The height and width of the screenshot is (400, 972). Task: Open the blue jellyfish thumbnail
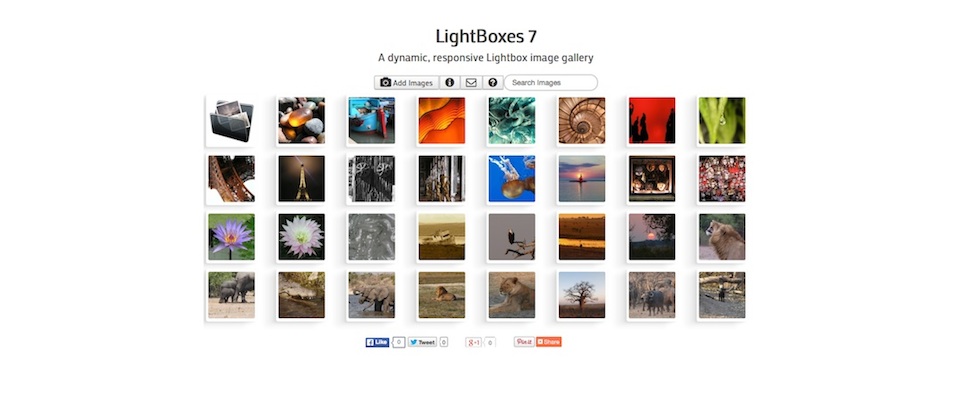tap(512, 179)
